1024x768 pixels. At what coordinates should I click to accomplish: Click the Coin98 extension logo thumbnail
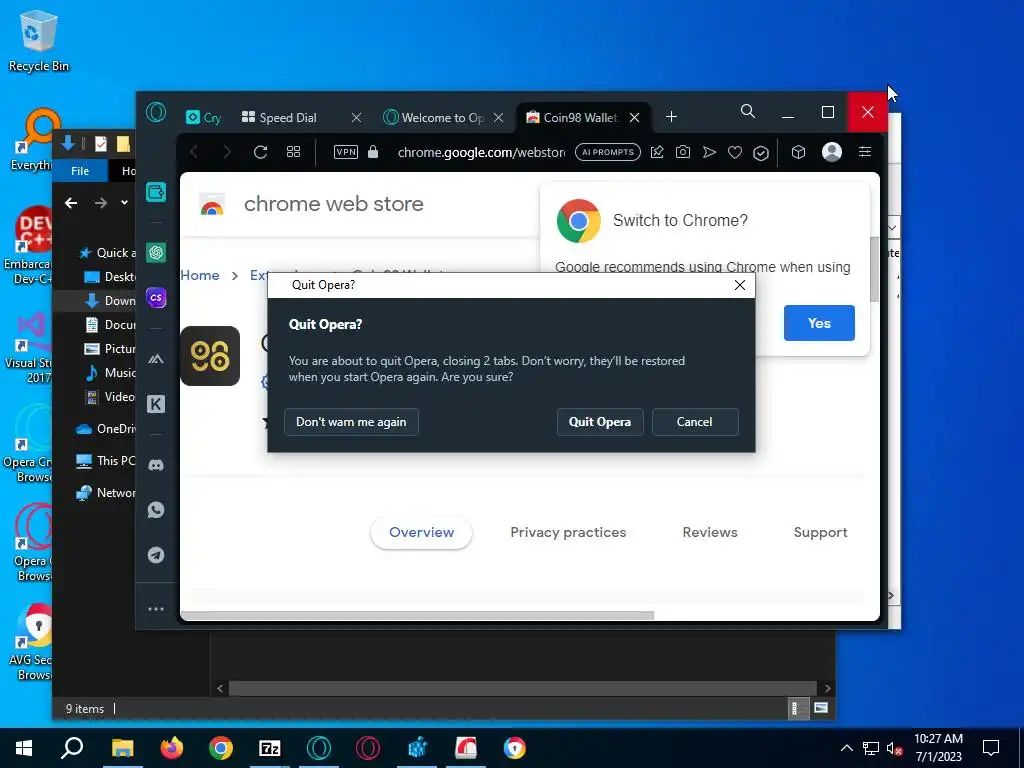pyautogui.click(x=210, y=356)
